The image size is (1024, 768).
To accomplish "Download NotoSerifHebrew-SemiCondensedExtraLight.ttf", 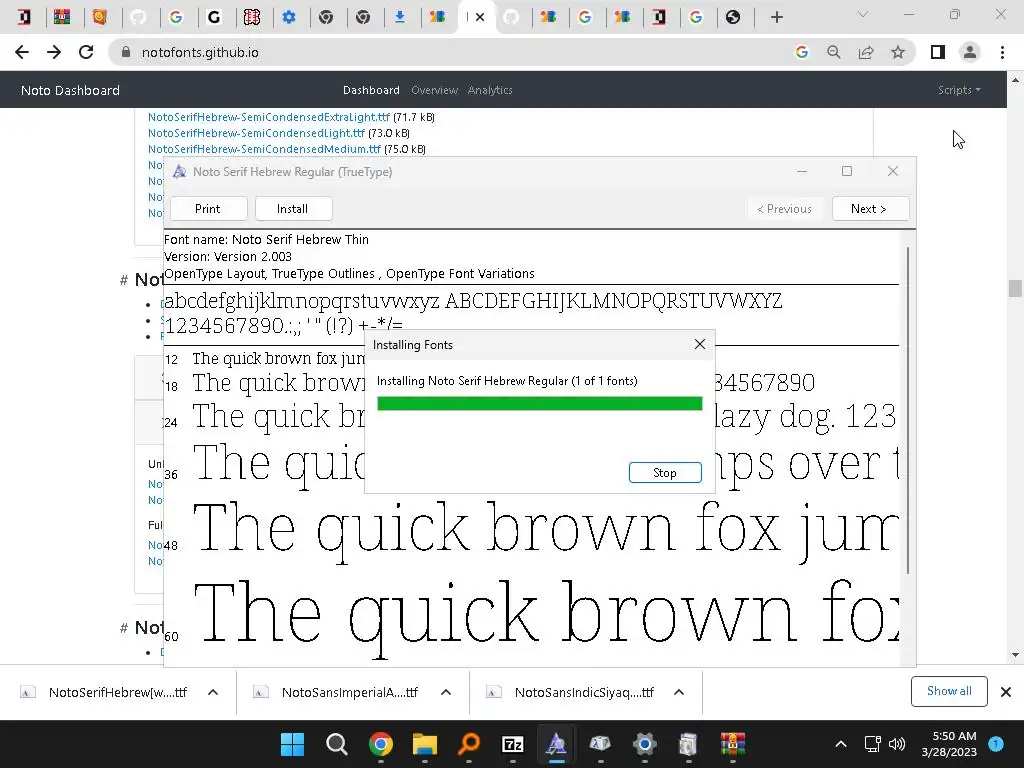I will (268, 117).
